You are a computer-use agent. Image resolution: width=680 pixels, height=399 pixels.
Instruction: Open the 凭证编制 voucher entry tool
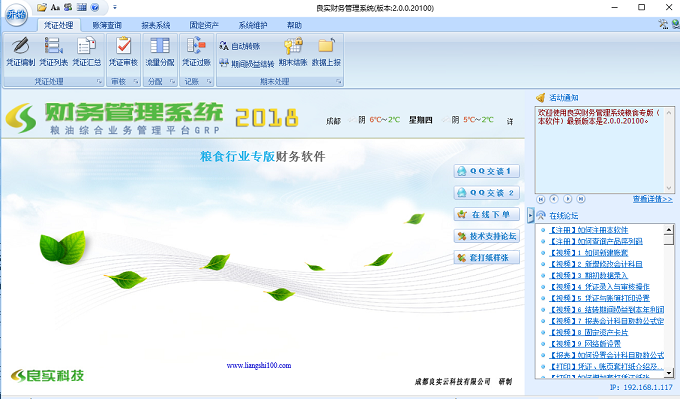coord(20,52)
